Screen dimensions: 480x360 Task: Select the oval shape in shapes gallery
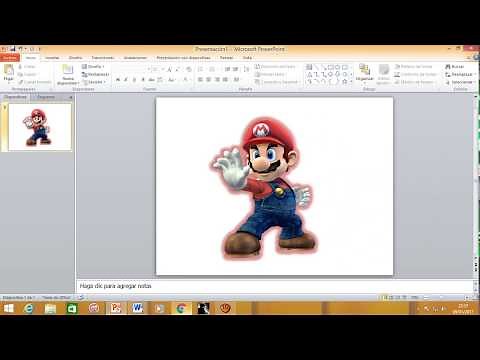(x=338, y=67)
